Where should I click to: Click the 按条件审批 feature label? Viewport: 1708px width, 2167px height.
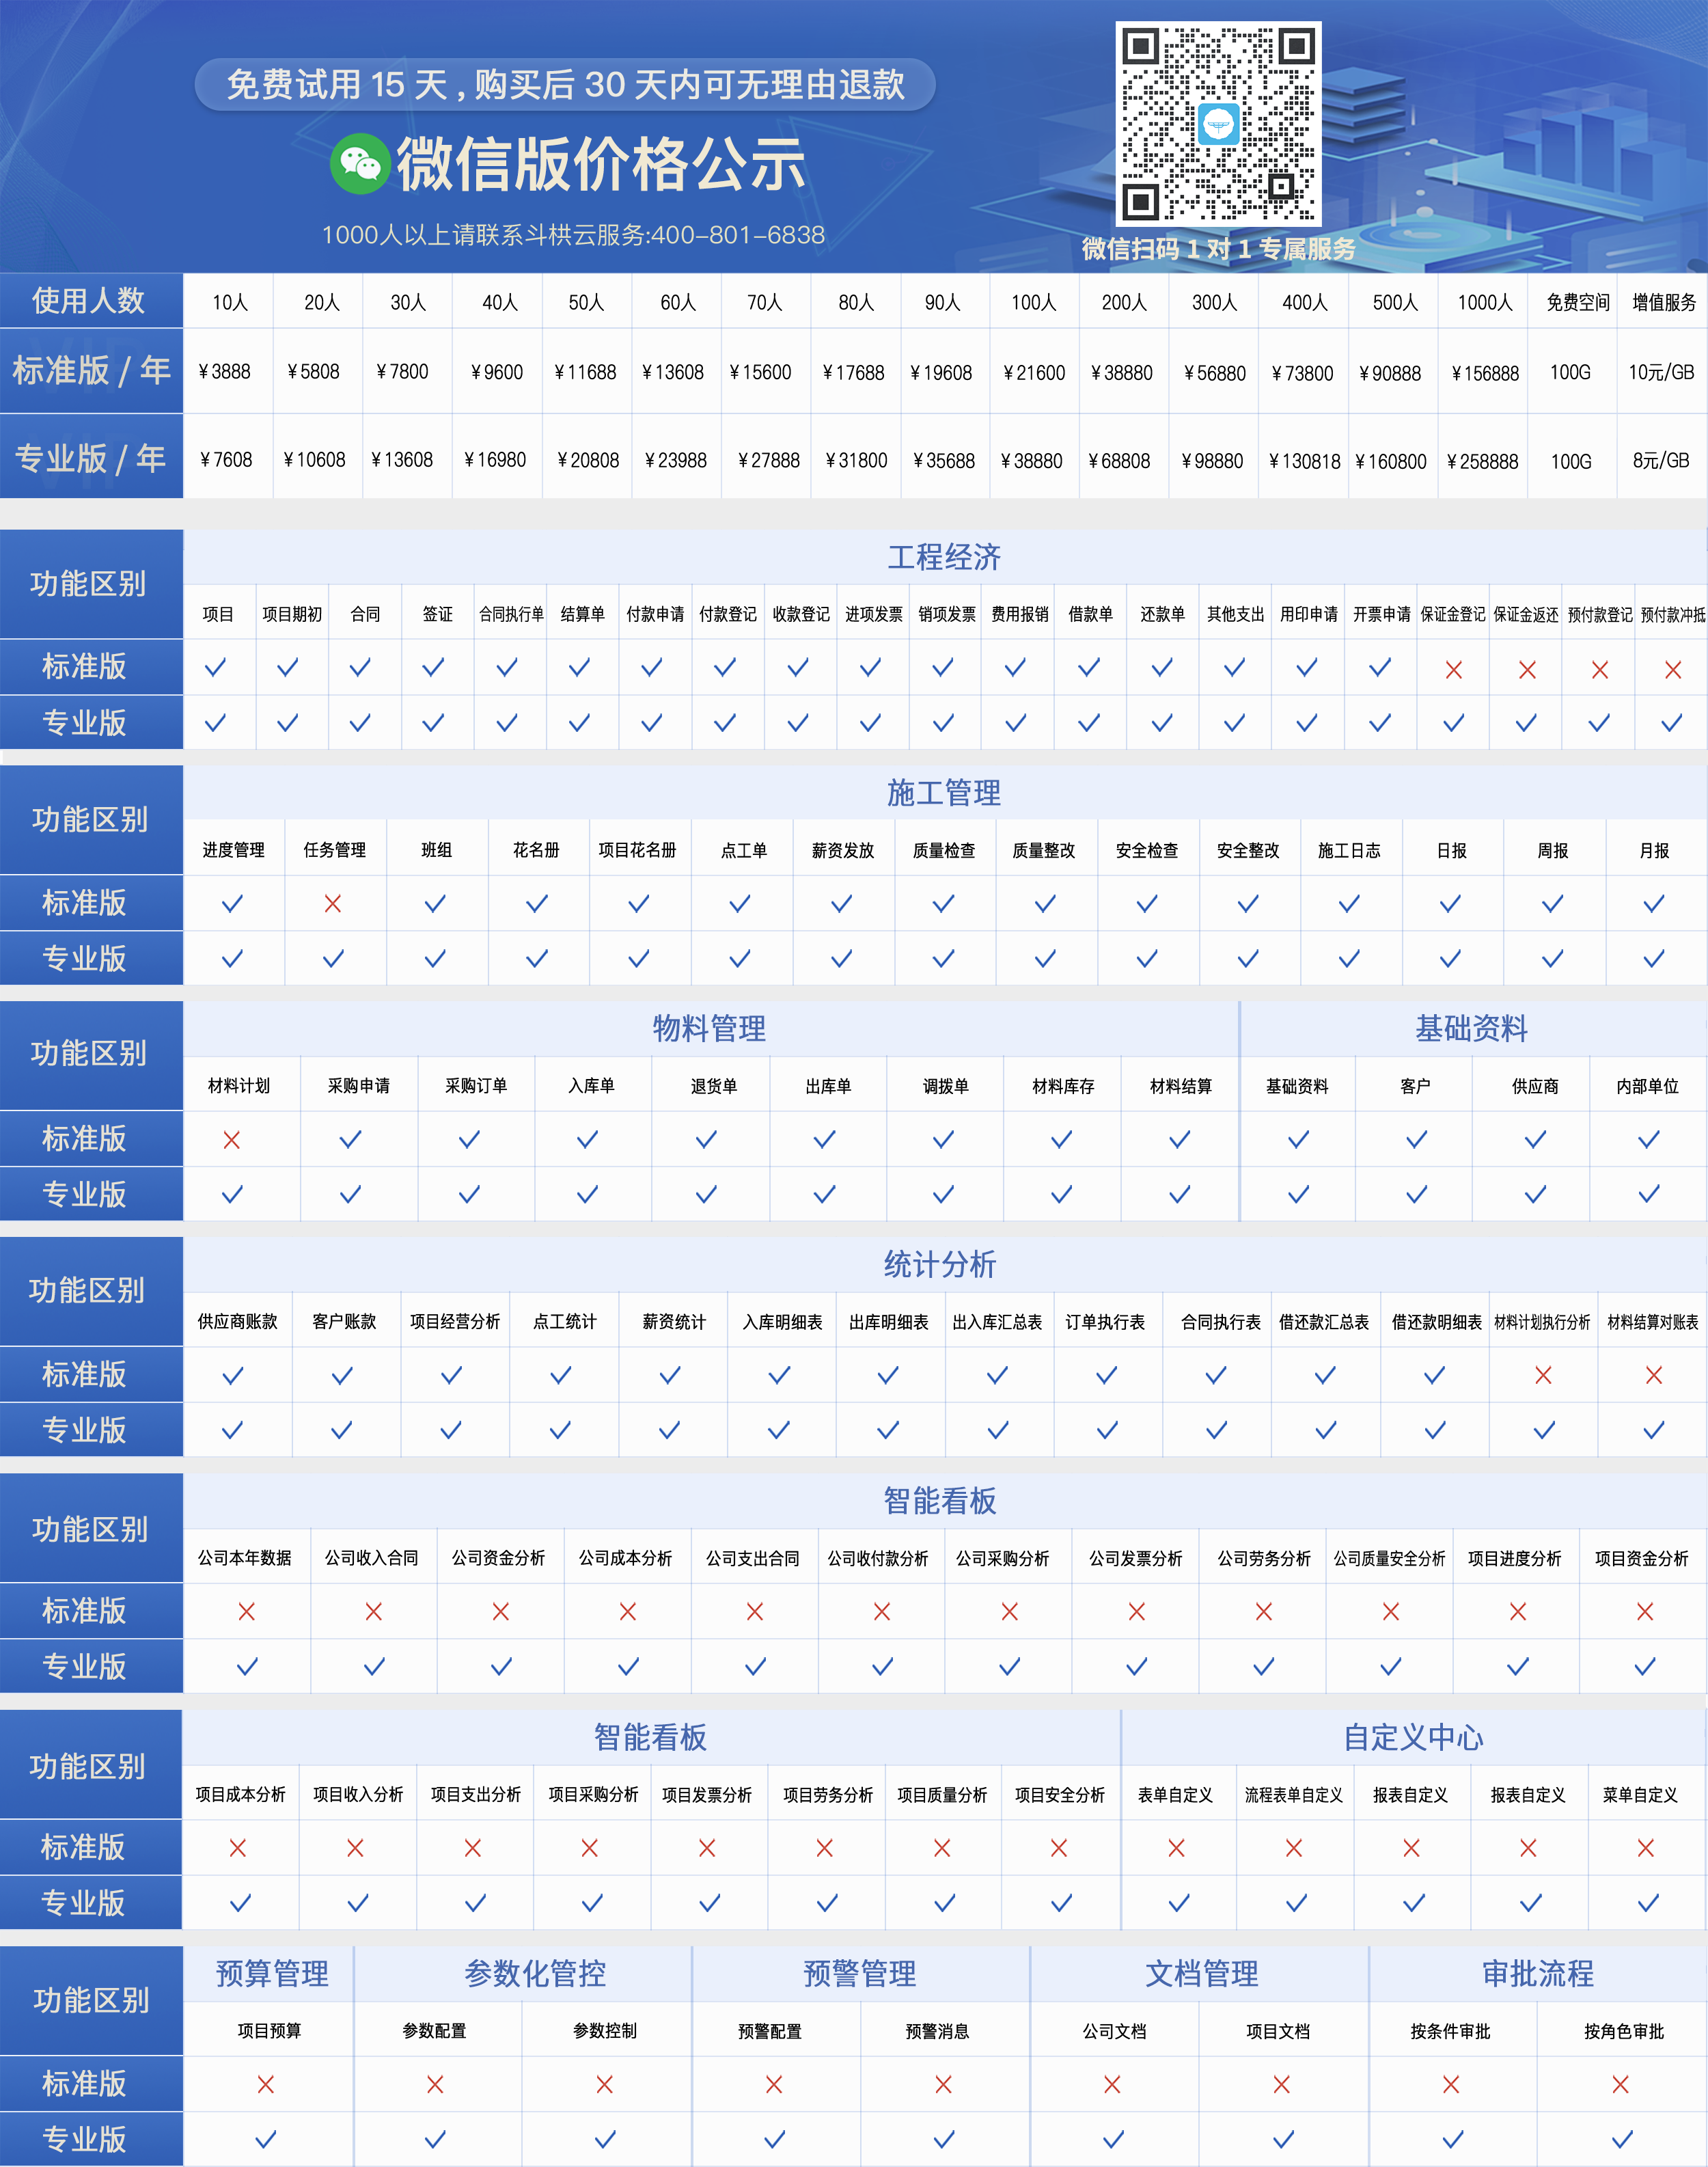coord(1450,2031)
